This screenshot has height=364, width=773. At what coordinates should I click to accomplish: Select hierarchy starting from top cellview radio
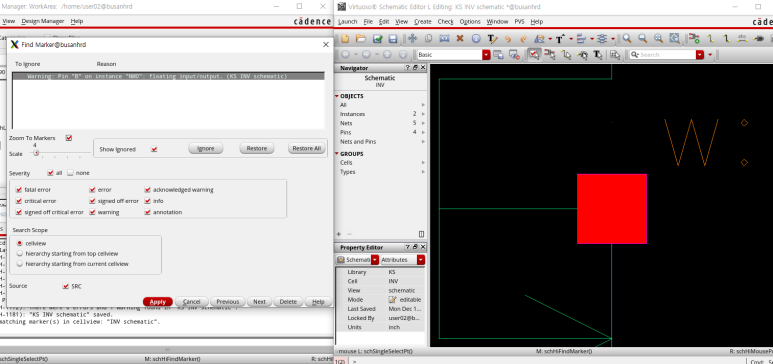click(20, 254)
